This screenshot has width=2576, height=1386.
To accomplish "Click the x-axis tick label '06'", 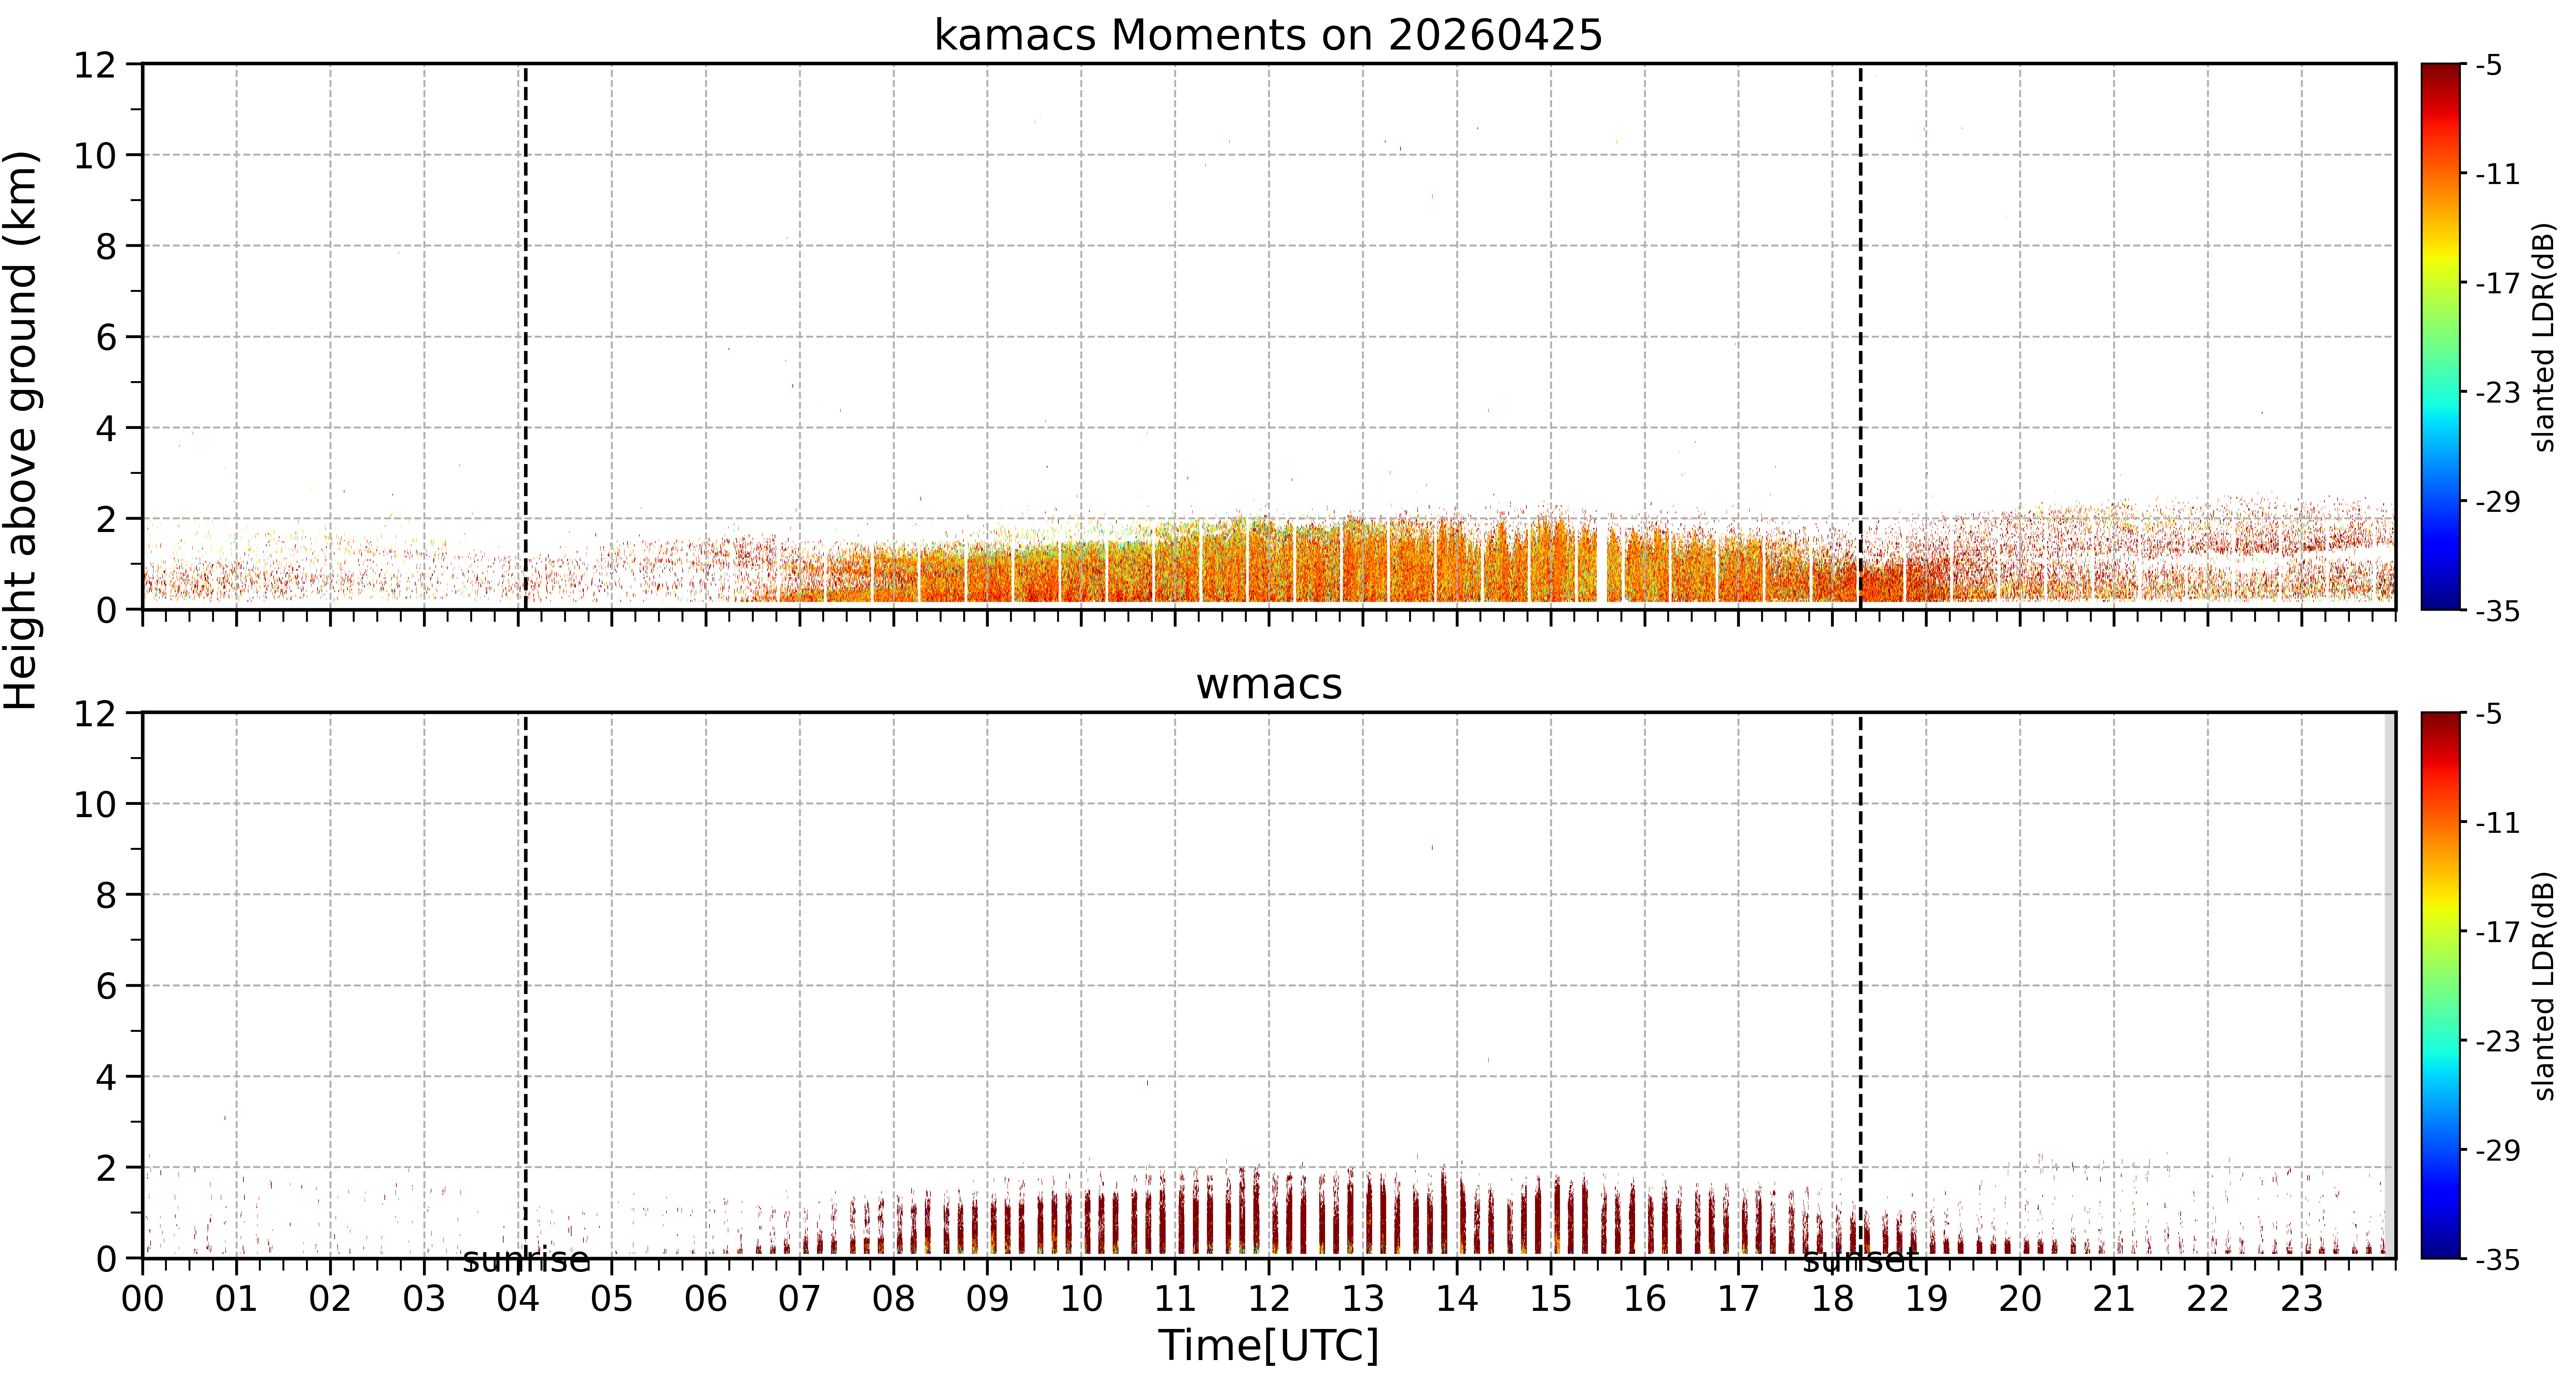I will click(706, 1299).
